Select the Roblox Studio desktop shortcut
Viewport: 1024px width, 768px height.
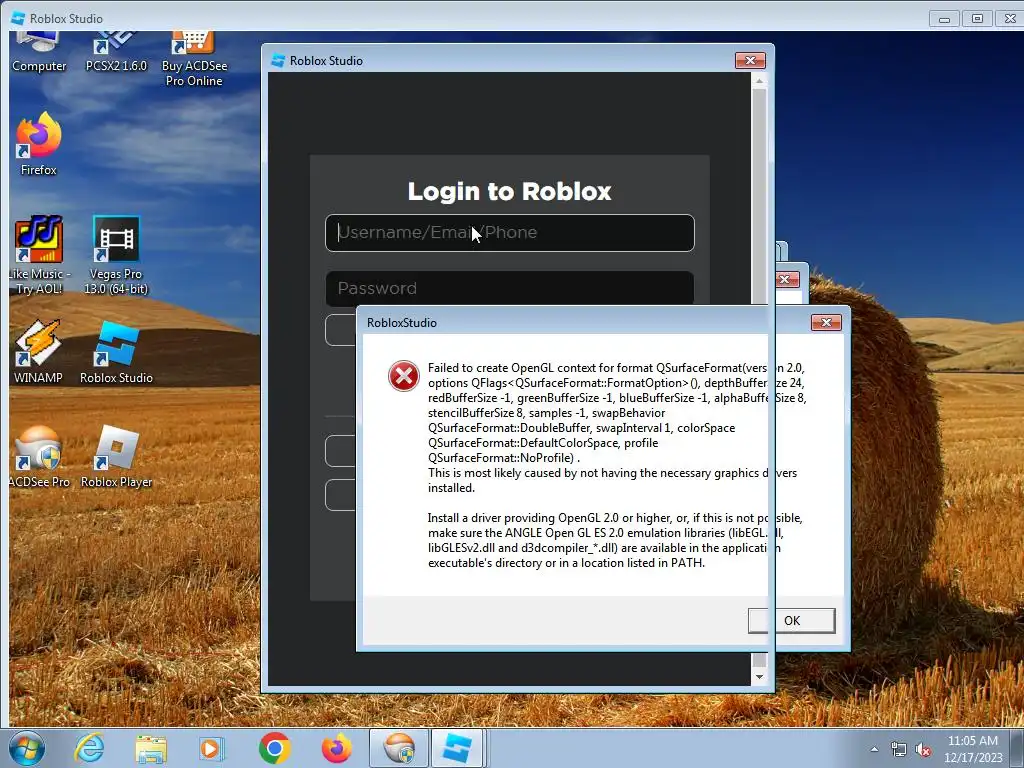point(116,352)
